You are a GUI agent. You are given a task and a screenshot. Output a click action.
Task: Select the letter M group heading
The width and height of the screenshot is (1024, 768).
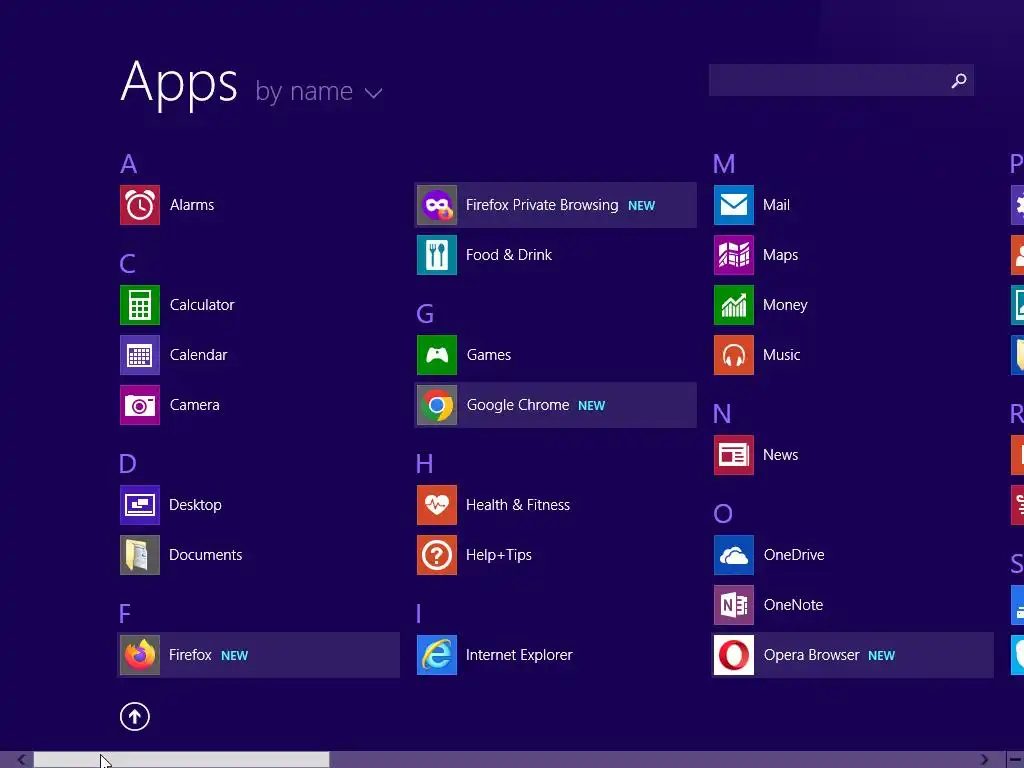pyautogui.click(x=724, y=164)
